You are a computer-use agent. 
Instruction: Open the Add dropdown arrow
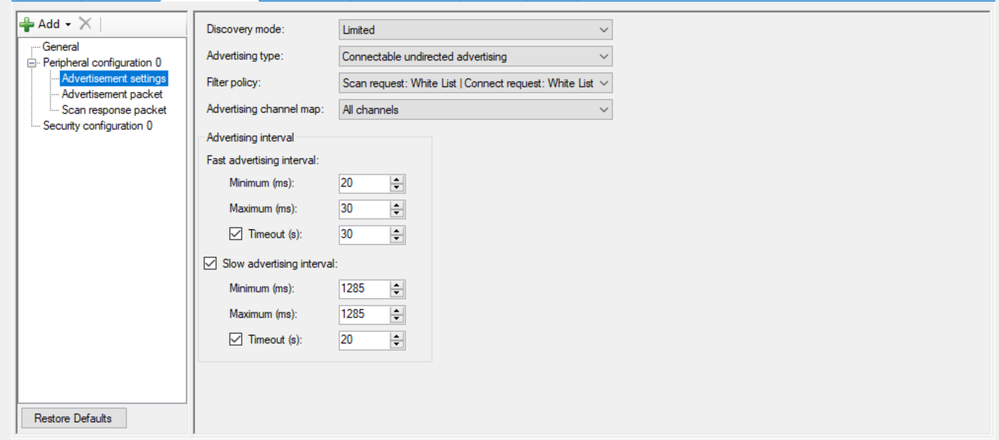tap(68, 25)
